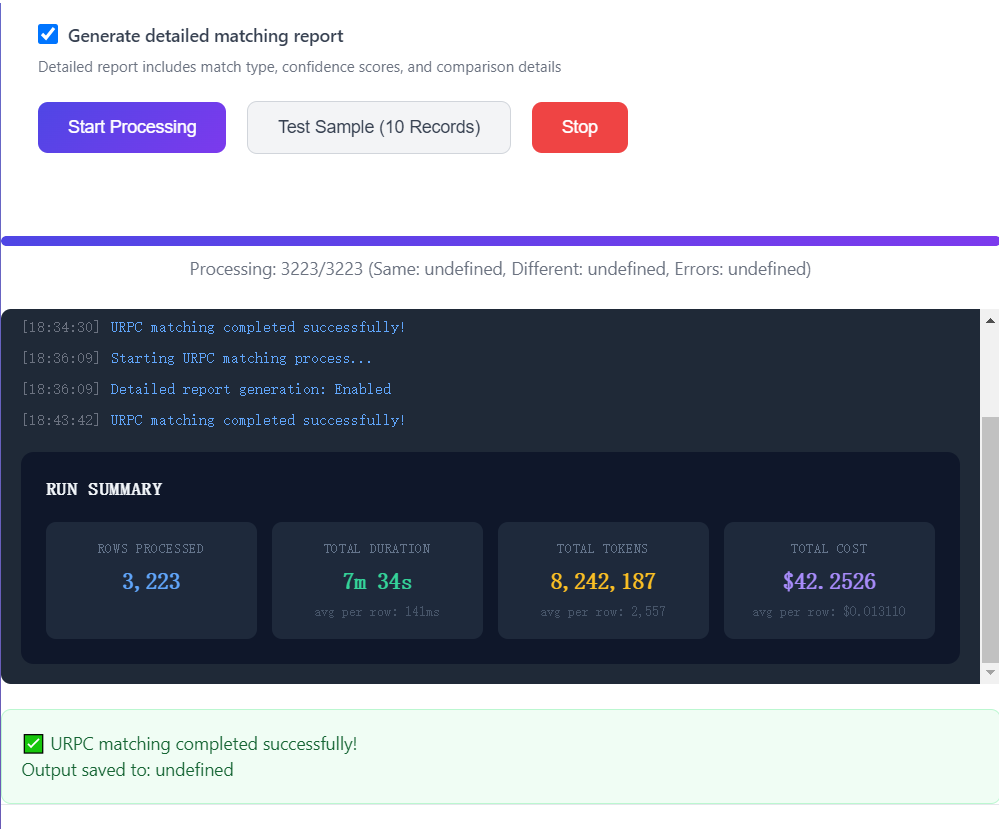Click the scrollbar down arrow on the log panel
Viewport: 1002px width, 829px height.
989,673
